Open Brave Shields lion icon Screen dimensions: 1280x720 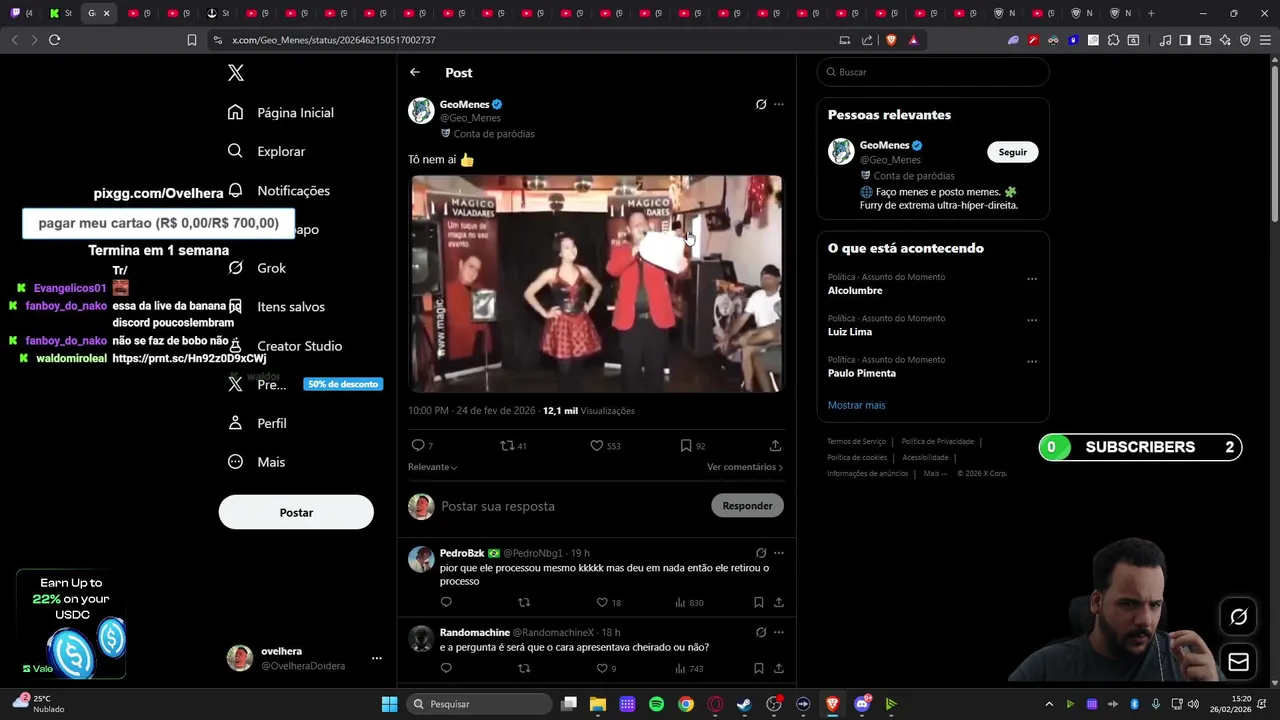point(891,40)
